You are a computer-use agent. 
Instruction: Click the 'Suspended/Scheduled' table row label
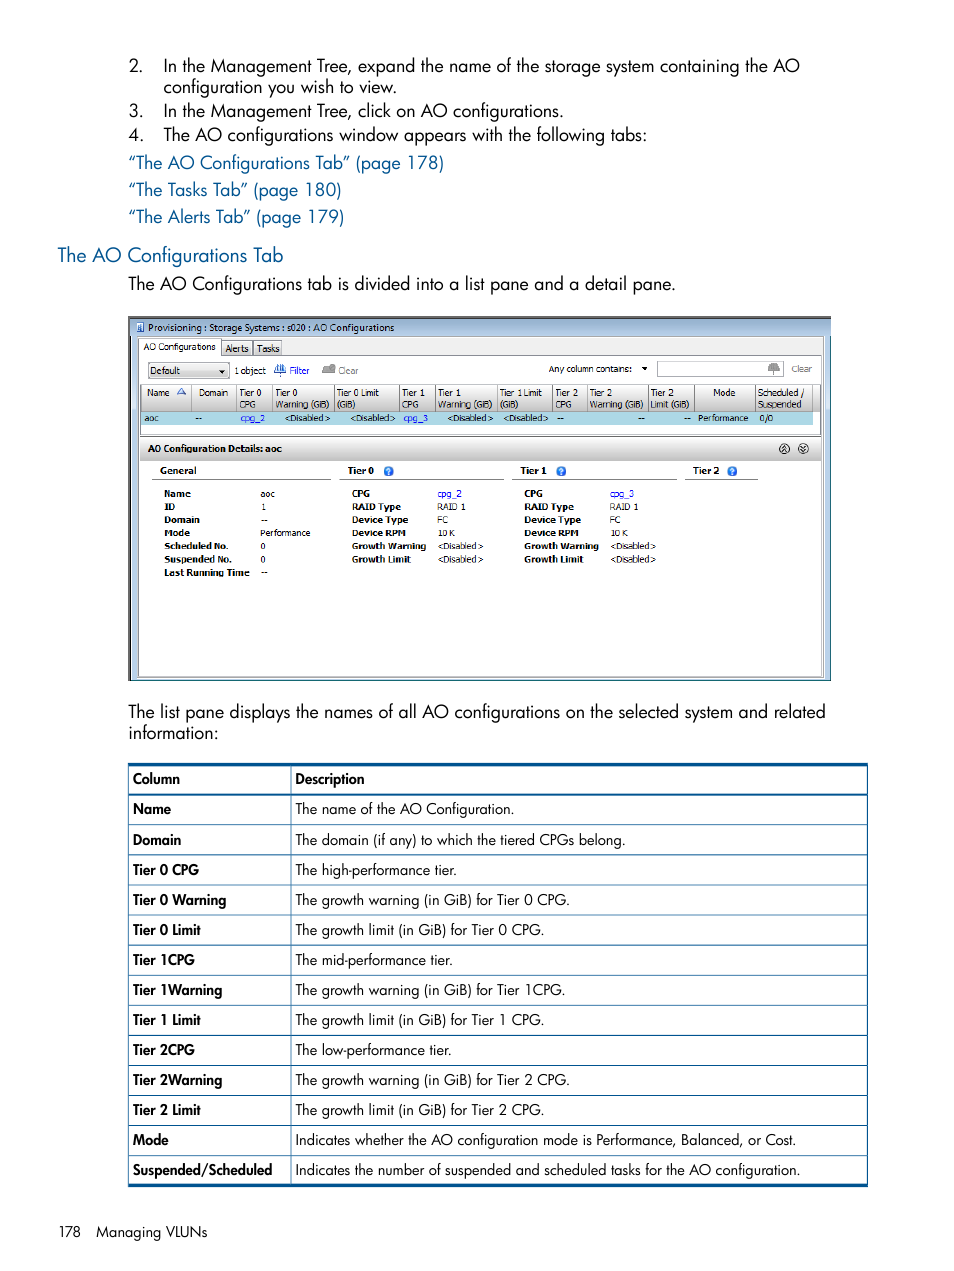203,1170
